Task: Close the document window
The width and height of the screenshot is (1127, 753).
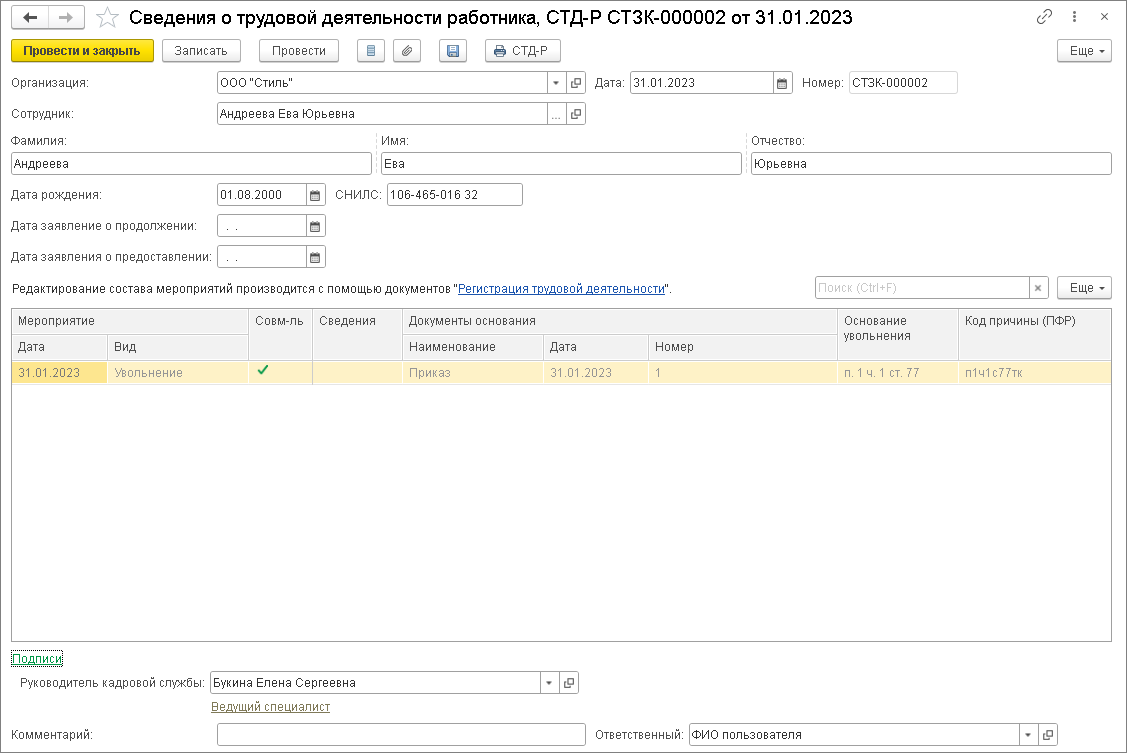Action: pyautogui.click(x=1105, y=17)
